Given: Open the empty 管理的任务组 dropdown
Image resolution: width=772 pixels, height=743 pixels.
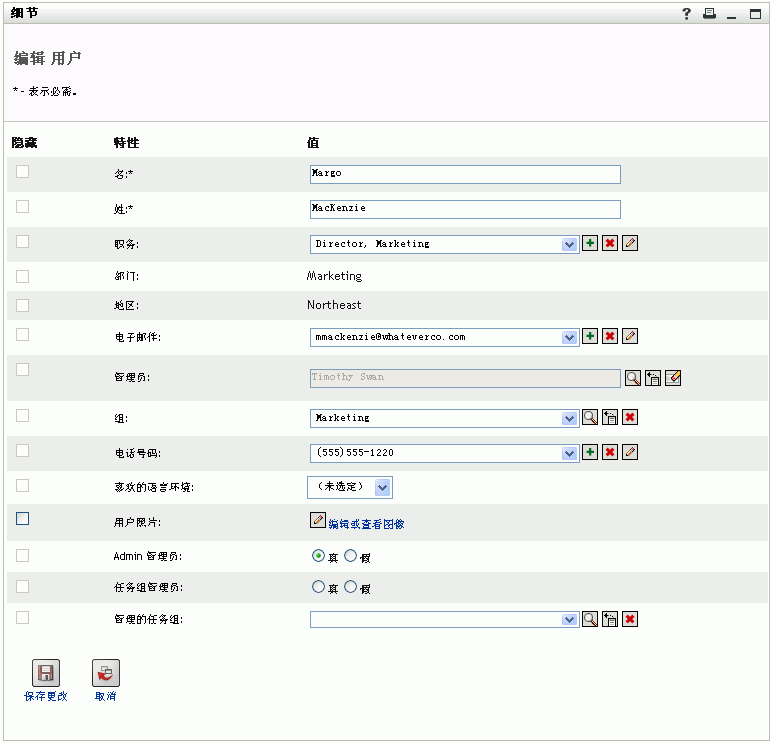Looking at the screenshot, I should [x=445, y=619].
